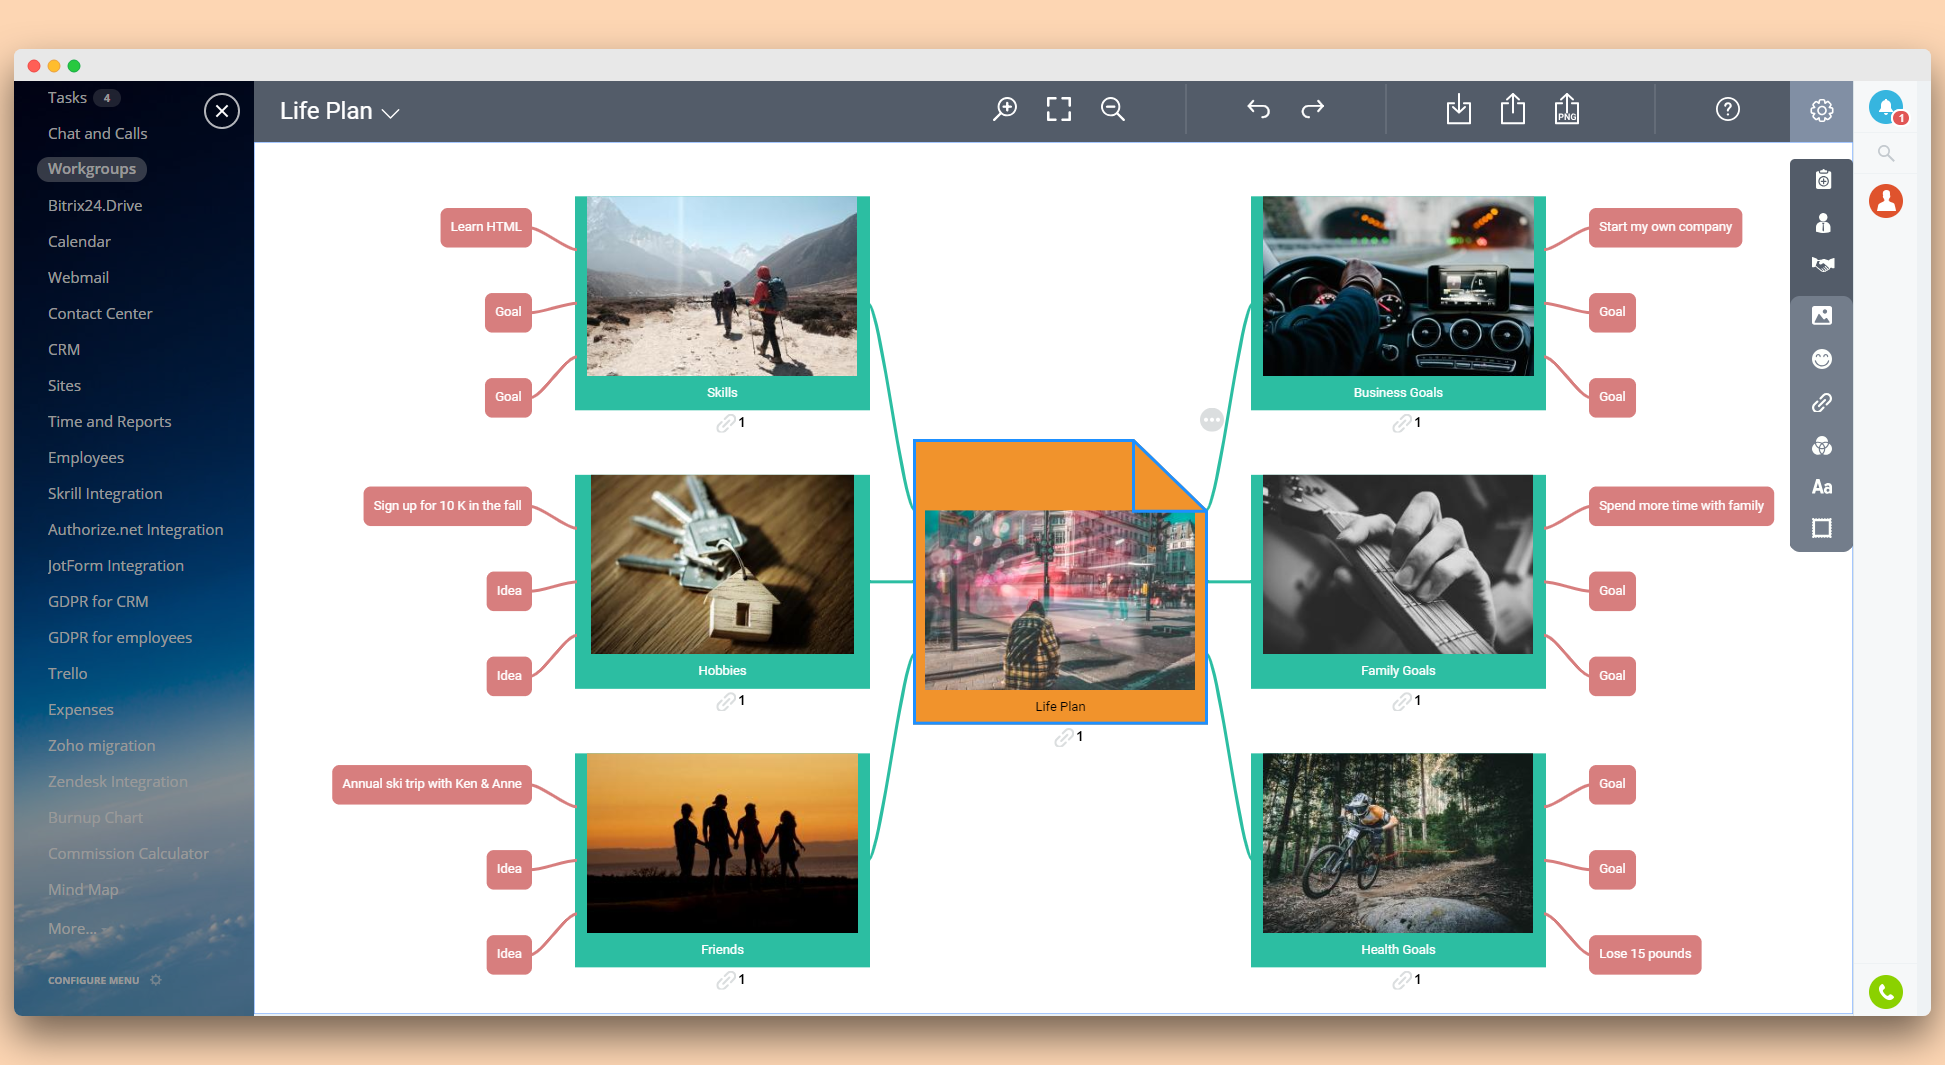This screenshot has width=1945, height=1065.
Task: Click the zoom out magnifier icon
Action: click(x=1113, y=109)
